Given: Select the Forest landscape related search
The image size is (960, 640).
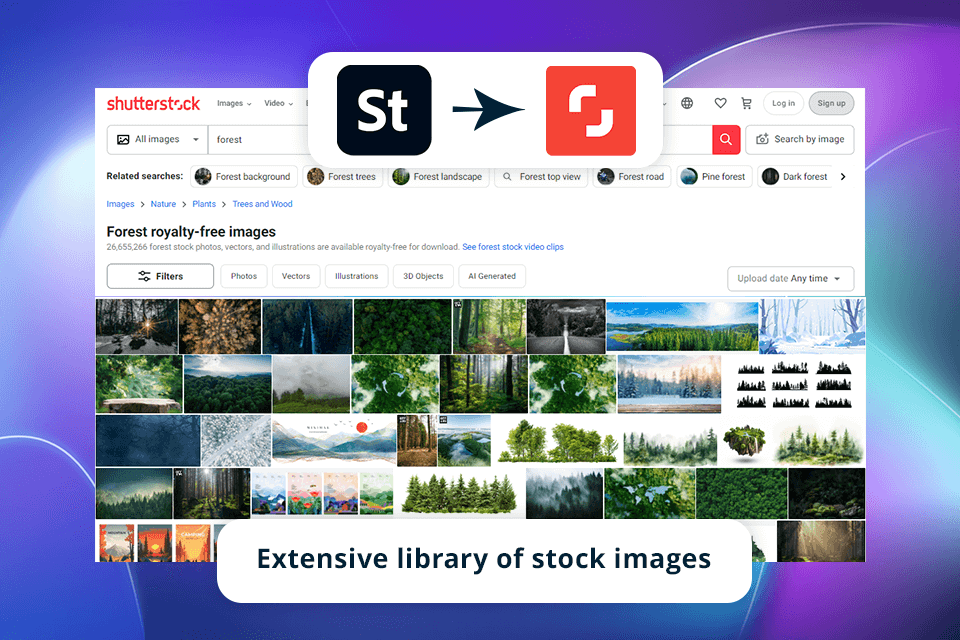Looking at the screenshot, I should click(438, 176).
